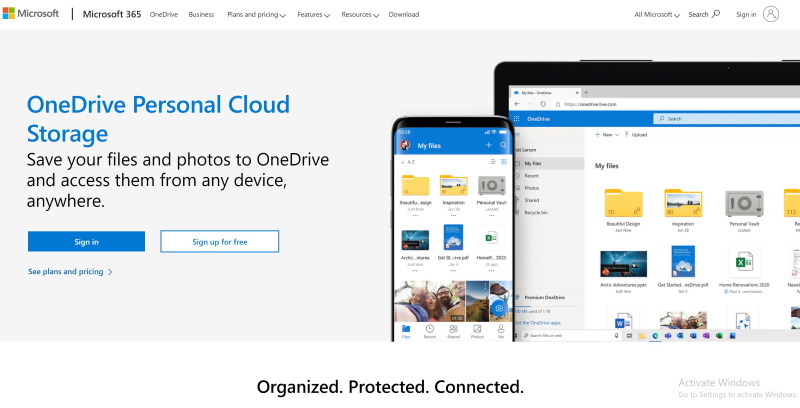Go to the OneDrive nav item
The width and height of the screenshot is (800, 408).
click(x=164, y=14)
